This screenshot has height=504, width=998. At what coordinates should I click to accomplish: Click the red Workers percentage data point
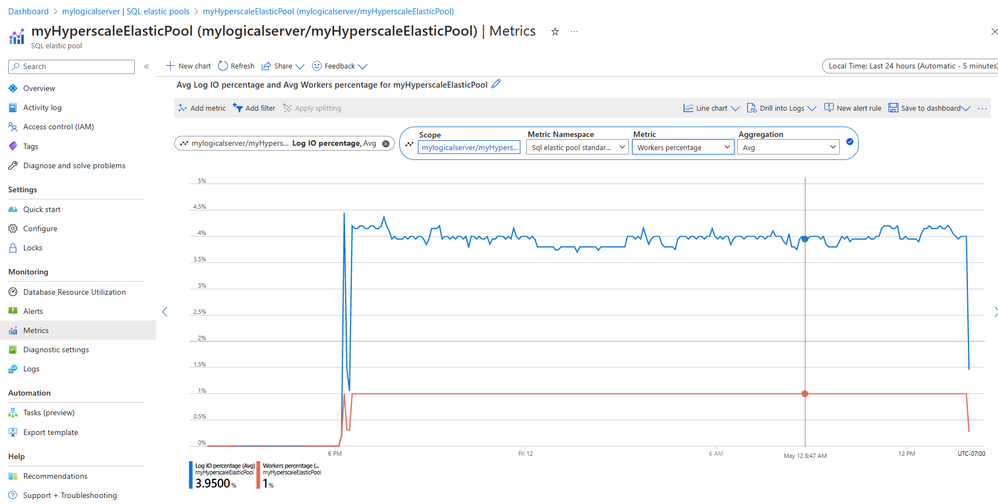(805, 394)
